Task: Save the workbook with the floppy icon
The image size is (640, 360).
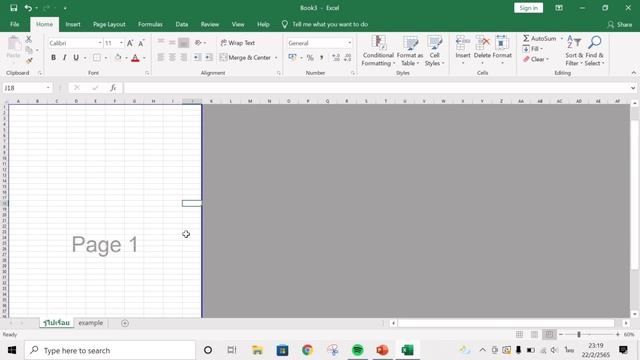Action: tap(13, 8)
